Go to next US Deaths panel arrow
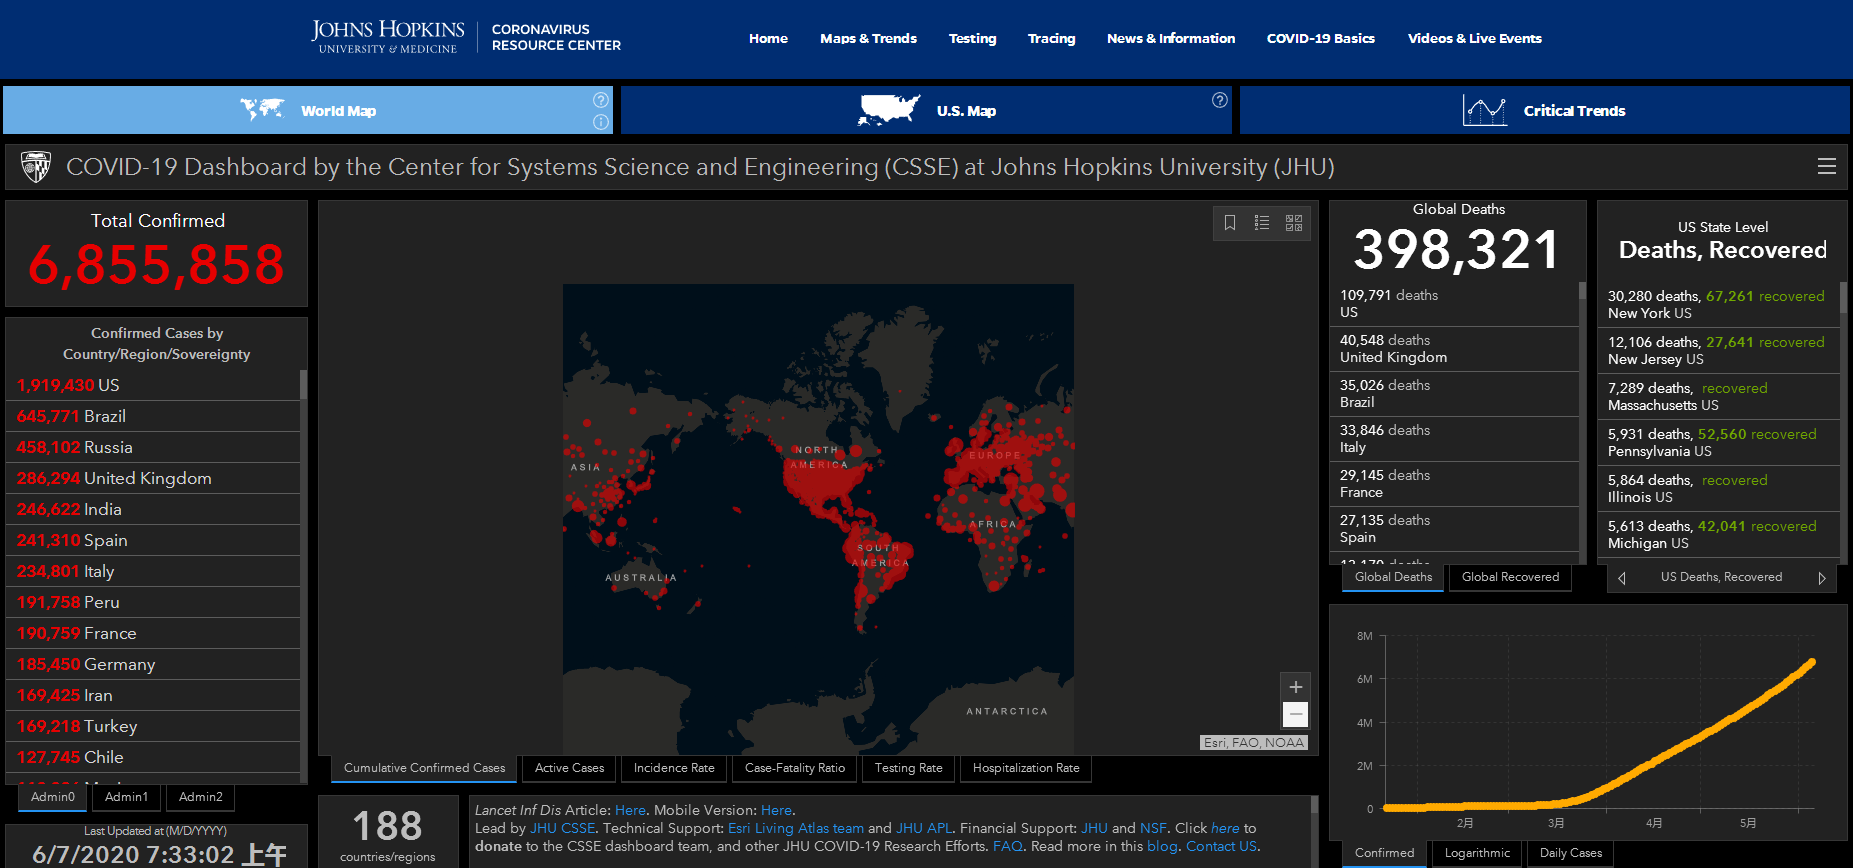 [1821, 578]
